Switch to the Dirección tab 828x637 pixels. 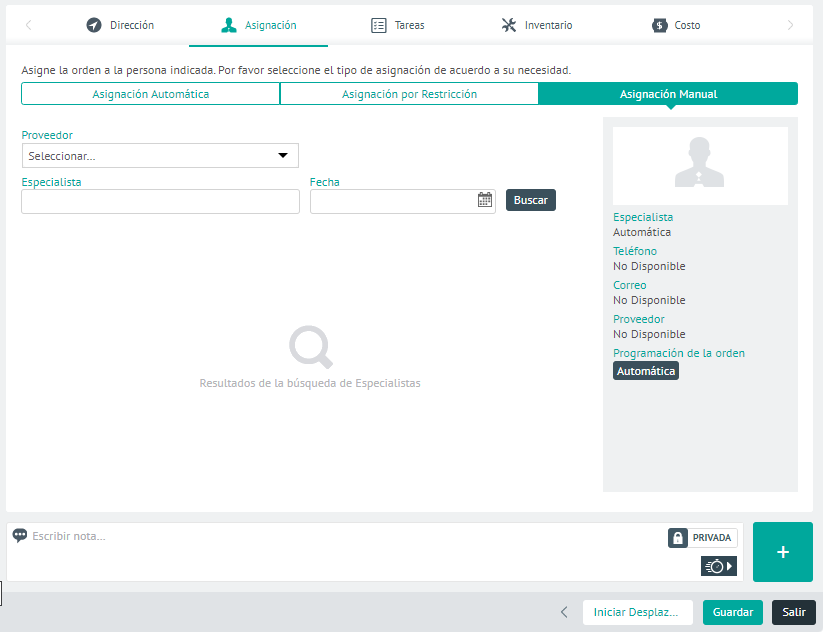pyautogui.click(x=120, y=25)
